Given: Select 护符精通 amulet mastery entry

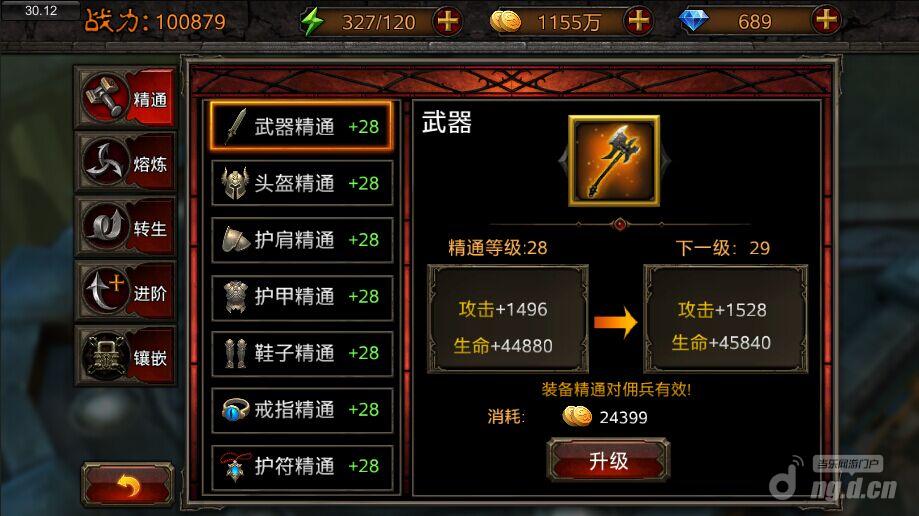Looking at the screenshot, I should coord(301,466).
